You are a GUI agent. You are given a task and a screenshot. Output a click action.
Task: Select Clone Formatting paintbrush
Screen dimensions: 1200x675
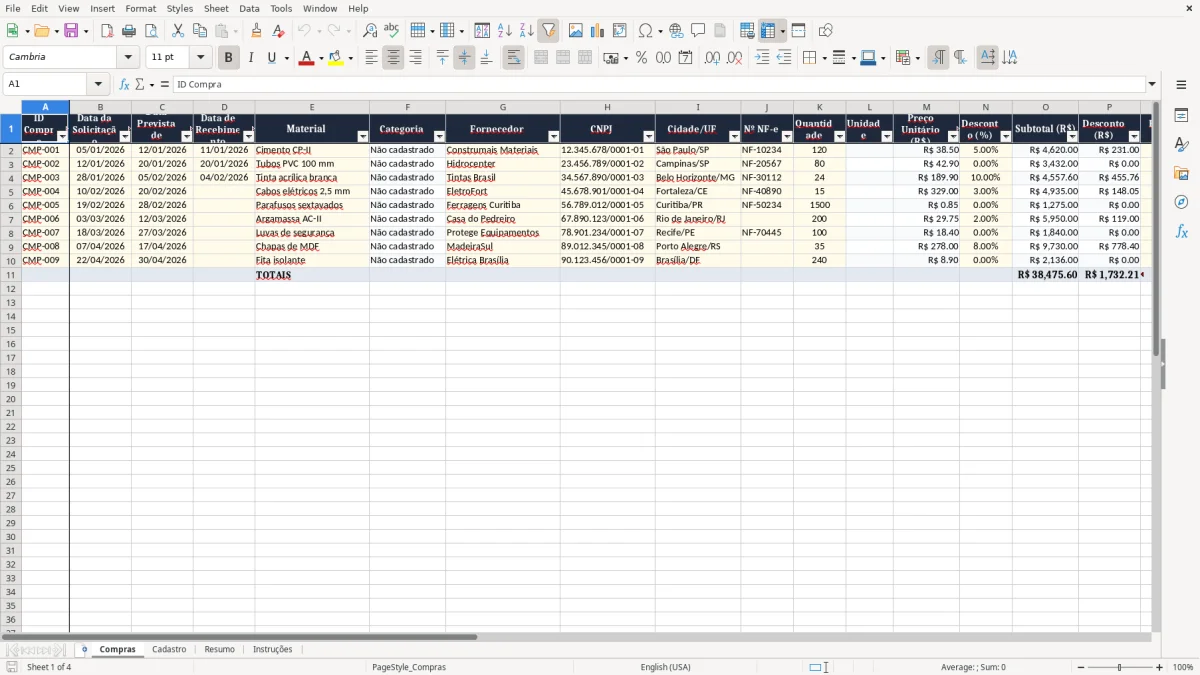pyautogui.click(x=257, y=31)
